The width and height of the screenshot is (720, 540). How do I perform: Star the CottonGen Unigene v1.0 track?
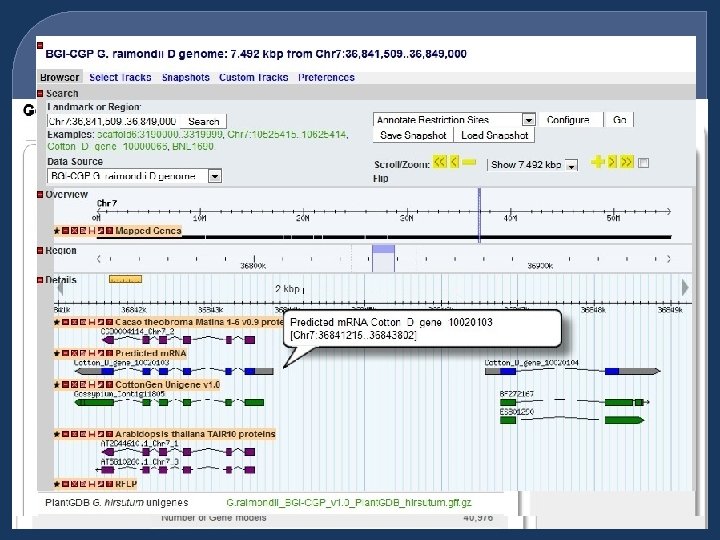[x=57, y=385]
